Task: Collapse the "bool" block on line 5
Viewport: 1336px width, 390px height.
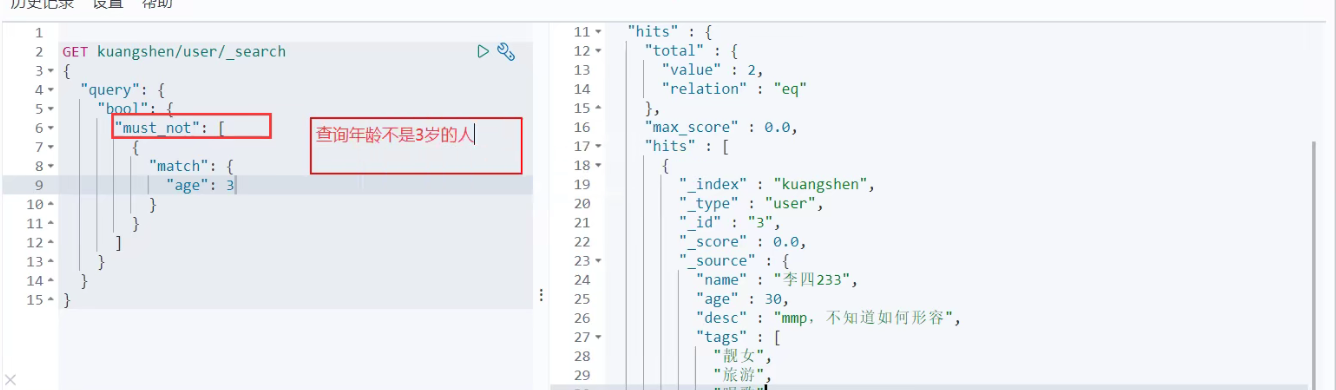Action: click(x=50, y=109)
